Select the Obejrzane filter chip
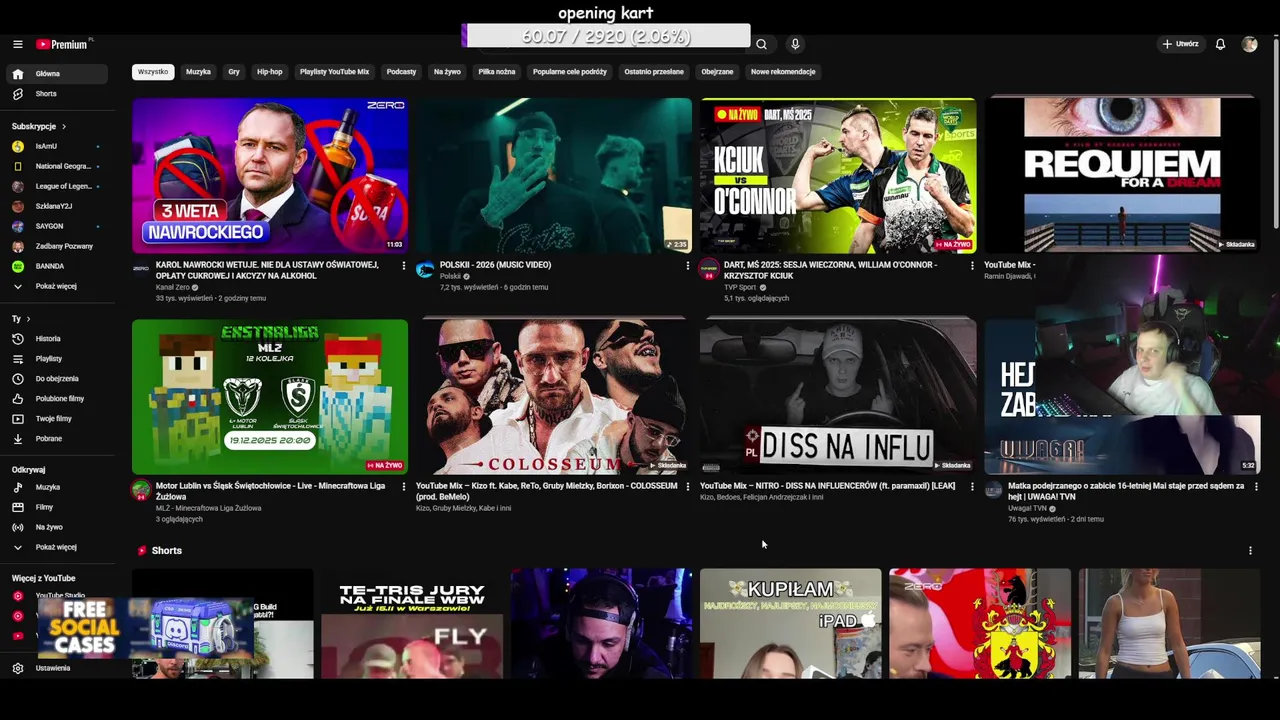This screenshot has width=1280, height=720. click(717, 72)
